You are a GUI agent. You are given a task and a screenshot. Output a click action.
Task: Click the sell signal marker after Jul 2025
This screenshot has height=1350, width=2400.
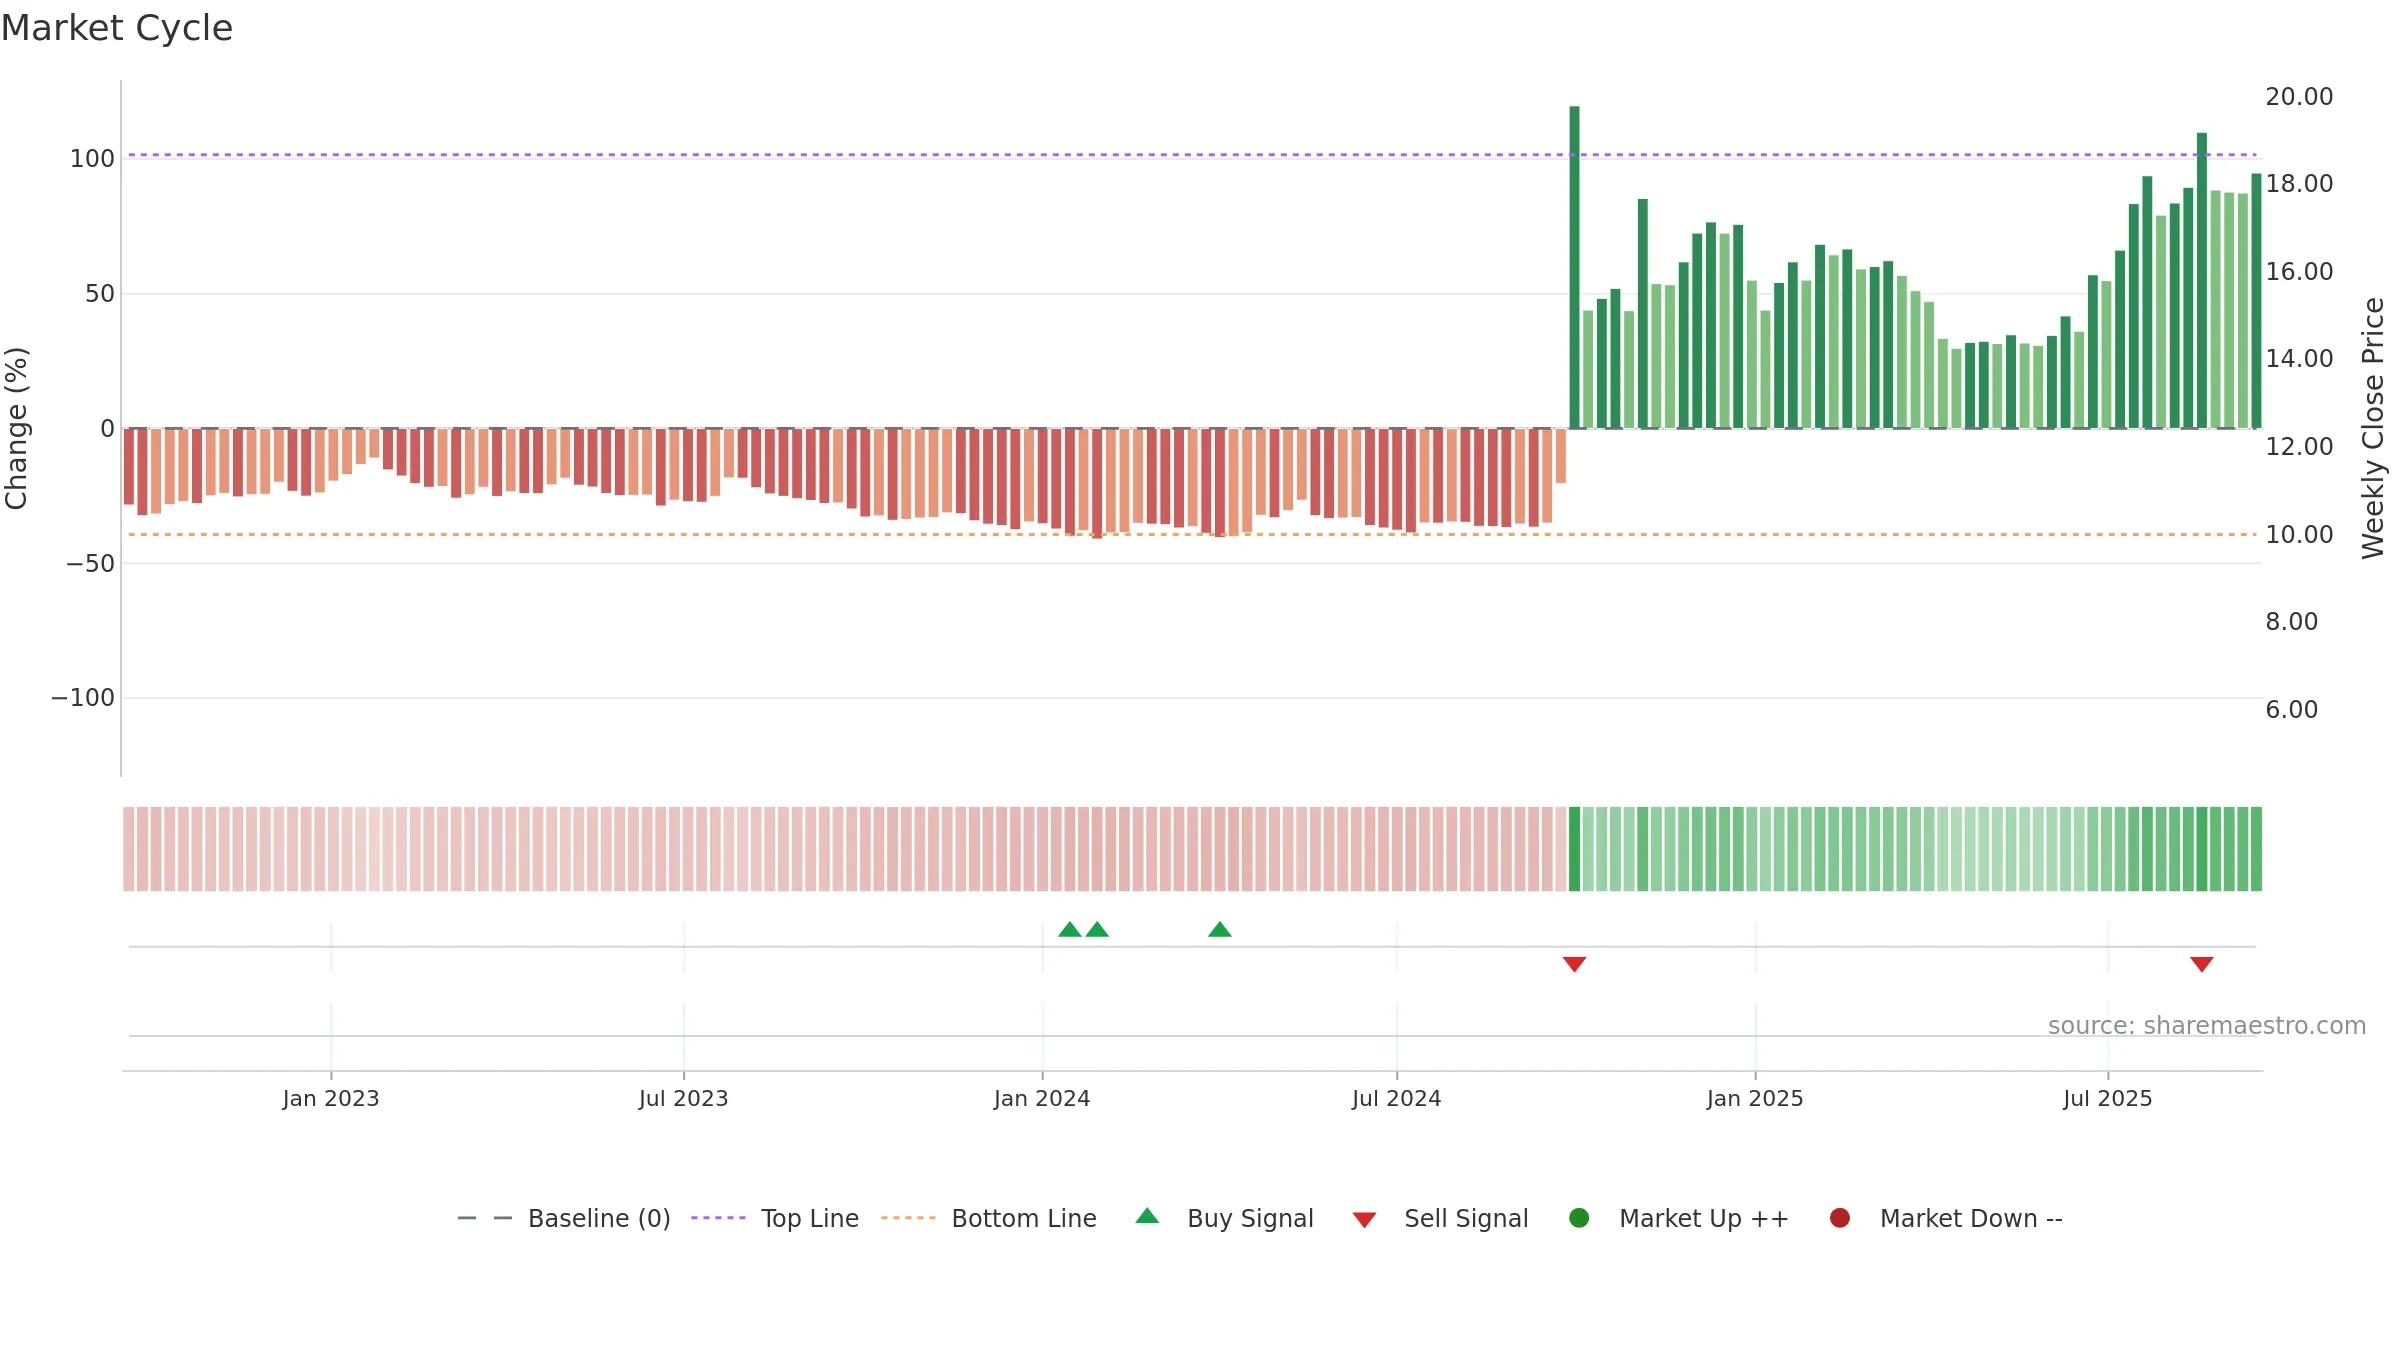[2201, 964]
